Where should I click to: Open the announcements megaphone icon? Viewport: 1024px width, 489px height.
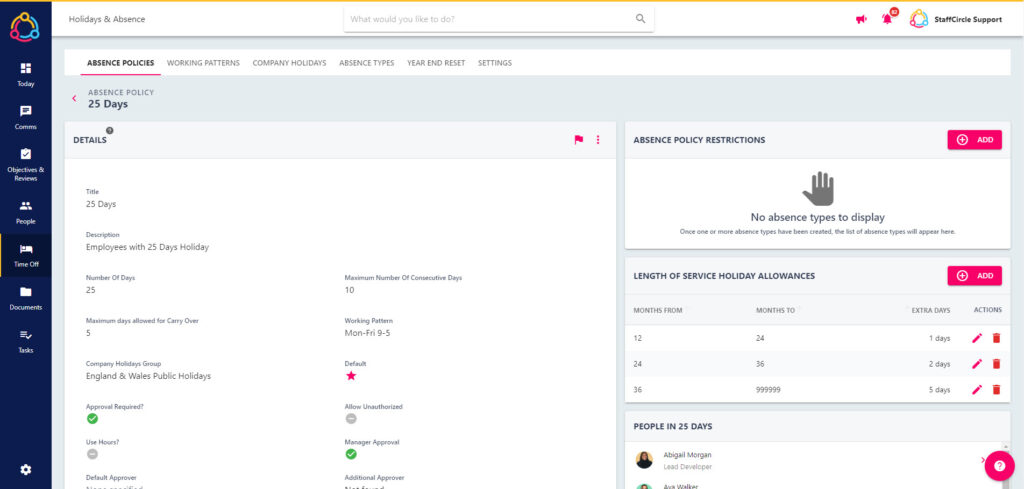tap(861, 19)
